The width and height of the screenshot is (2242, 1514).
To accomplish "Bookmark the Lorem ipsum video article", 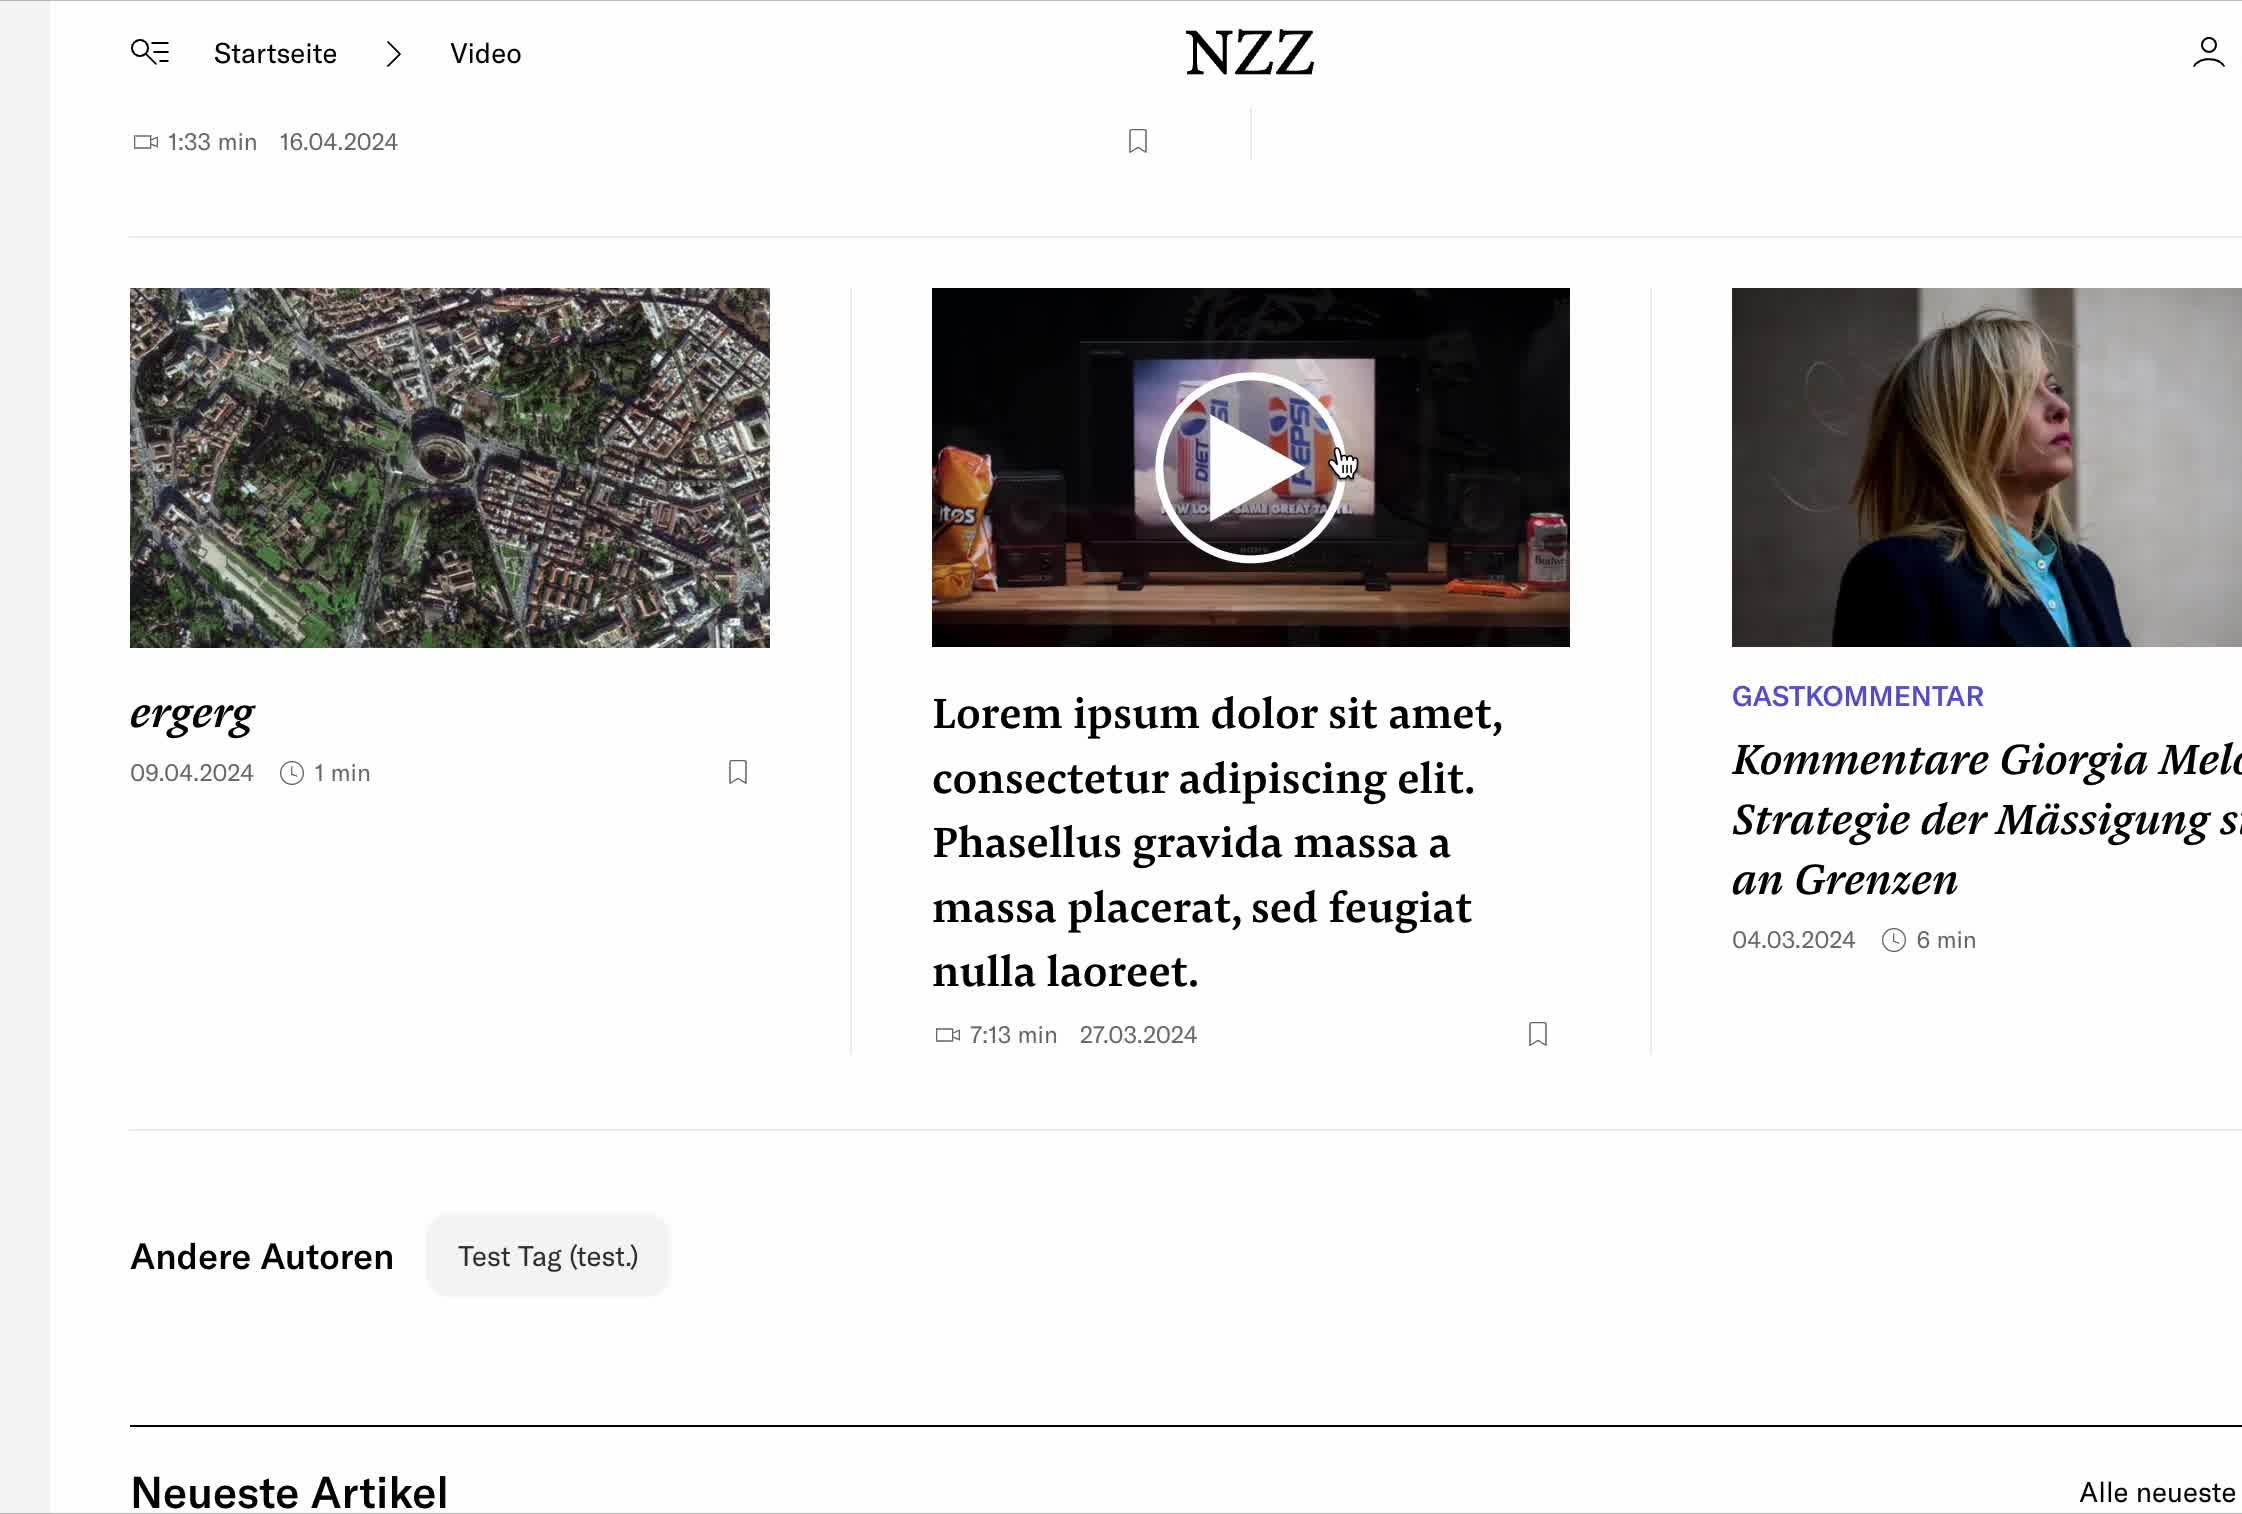I will click(x=1538, y=1034).
